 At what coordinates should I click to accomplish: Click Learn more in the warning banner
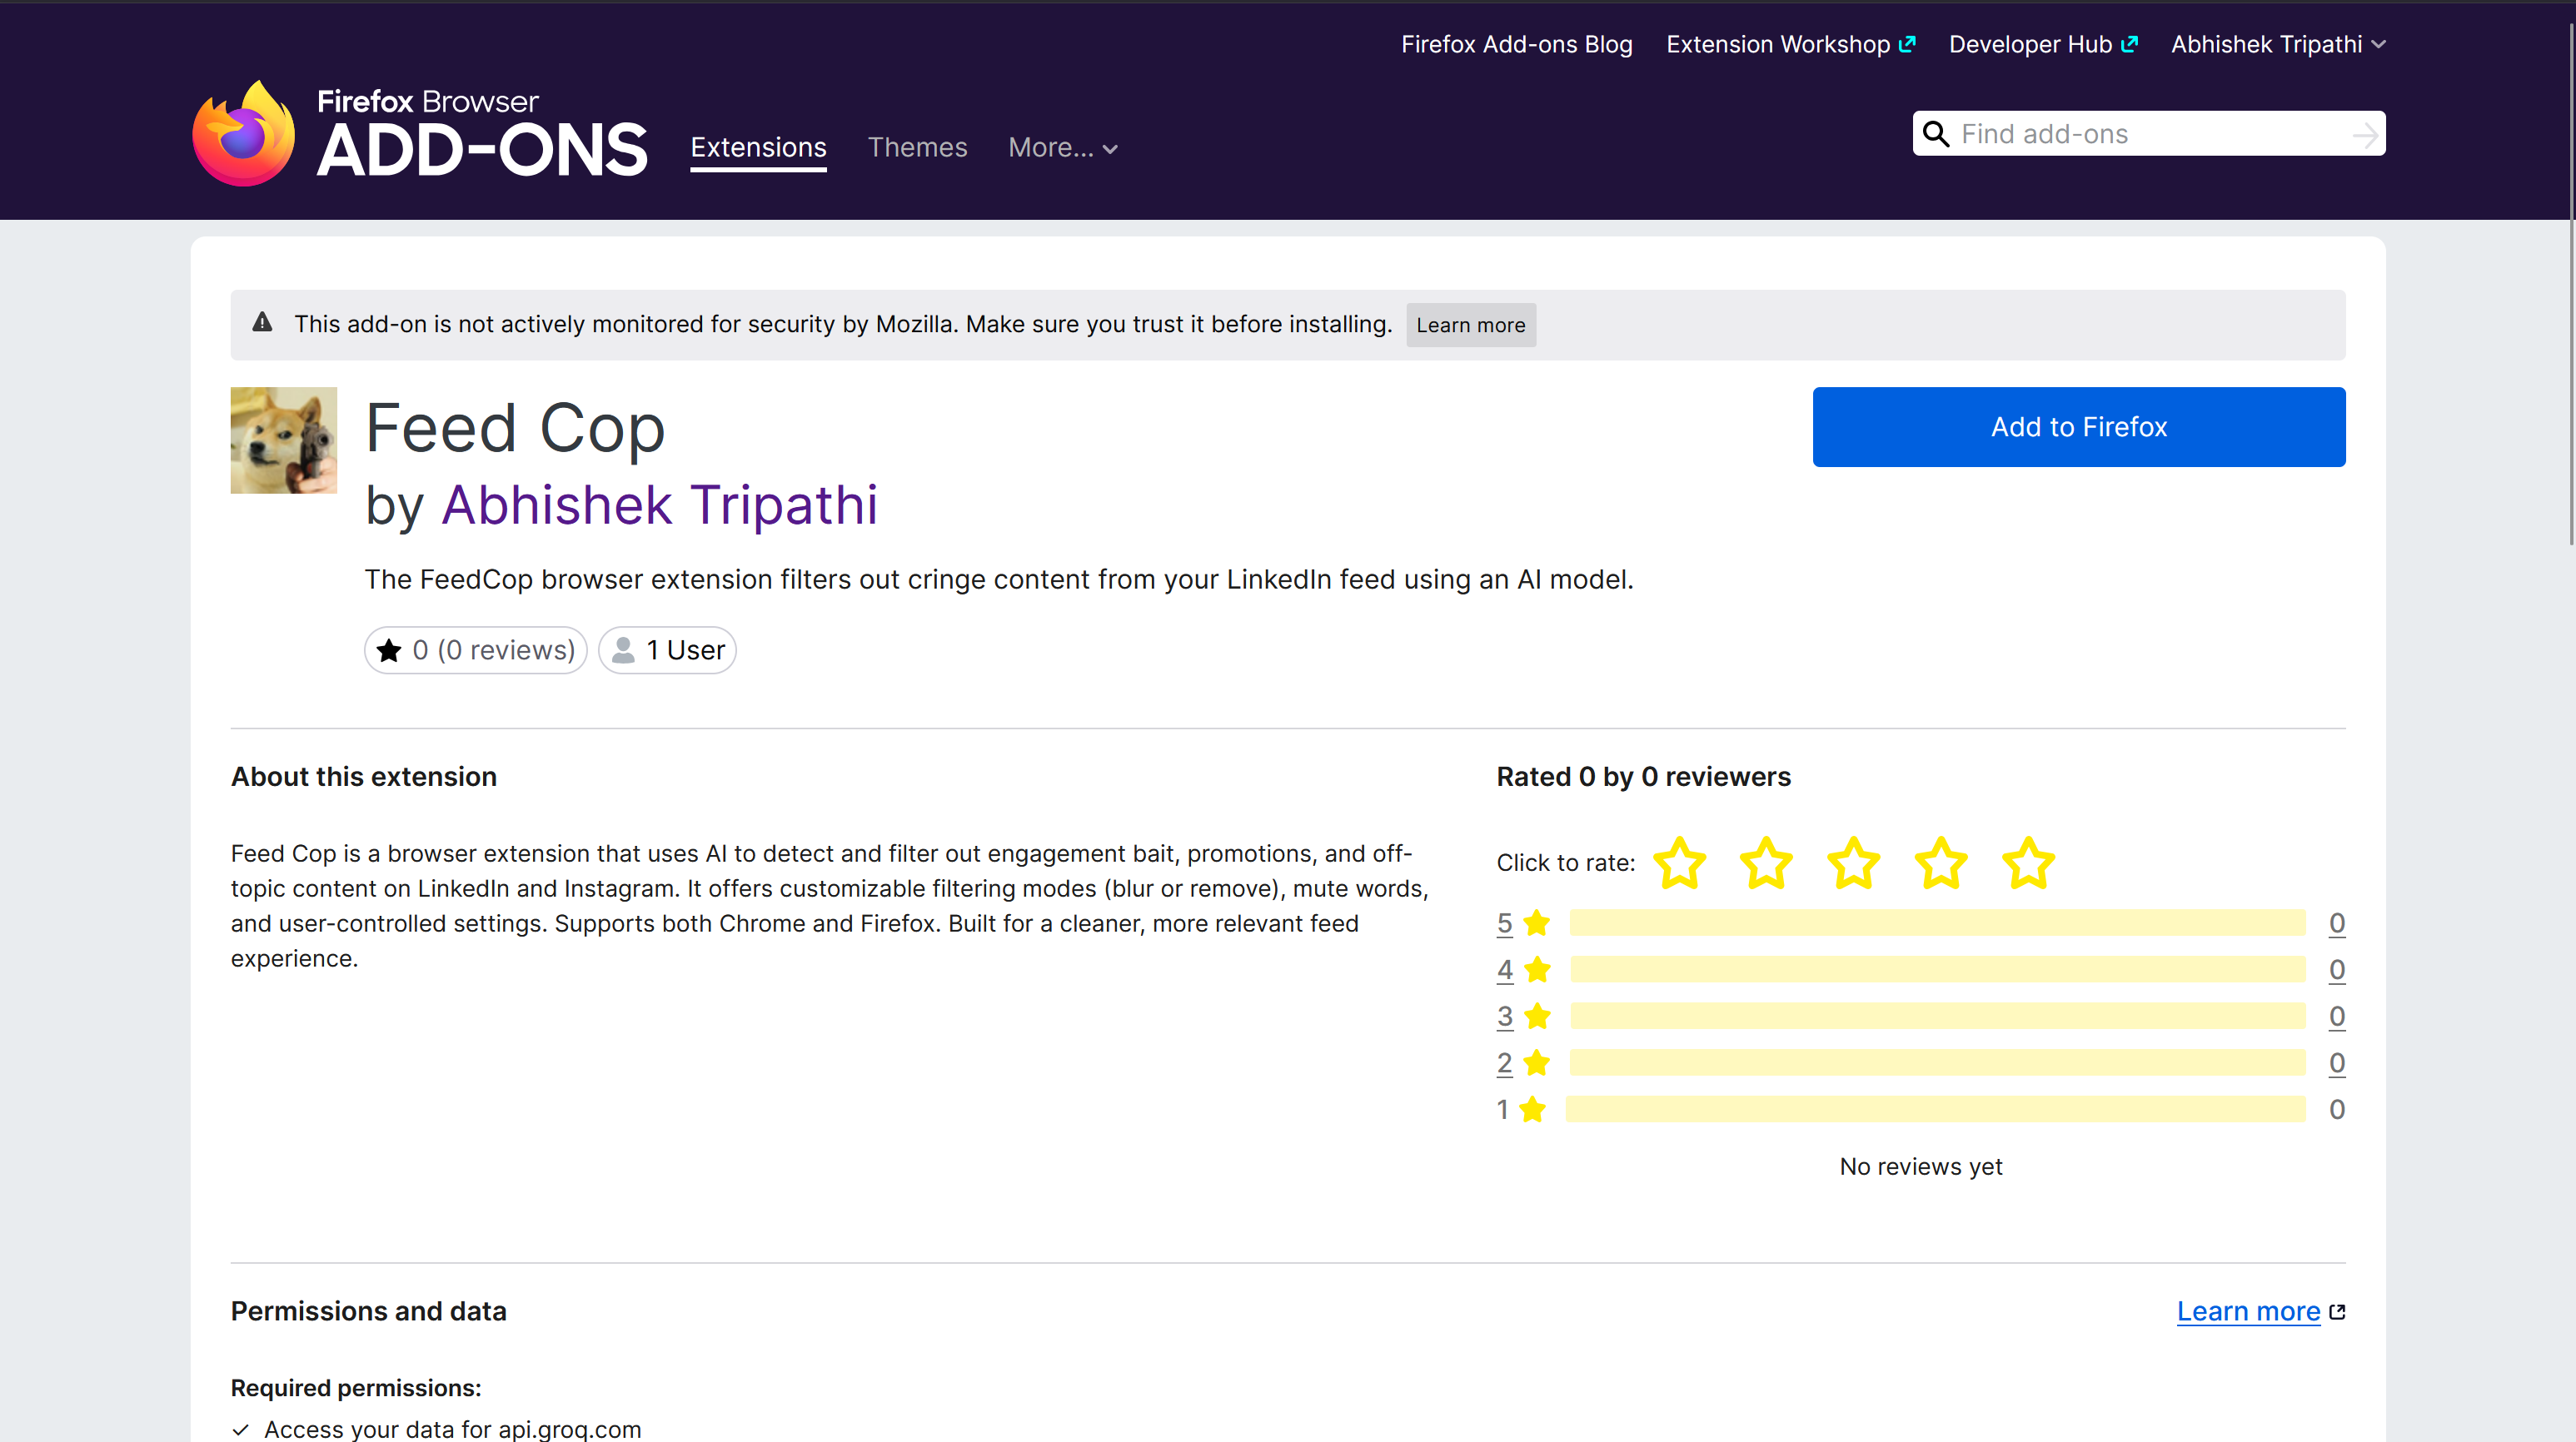coord(1470,325)
